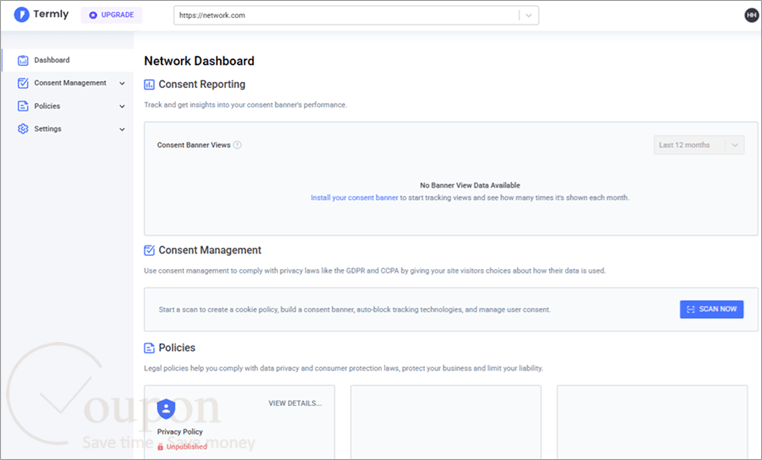The image size is (762, 460).
Task: Open the website URL dropdown arrow
Action: (x=529, y=16)
